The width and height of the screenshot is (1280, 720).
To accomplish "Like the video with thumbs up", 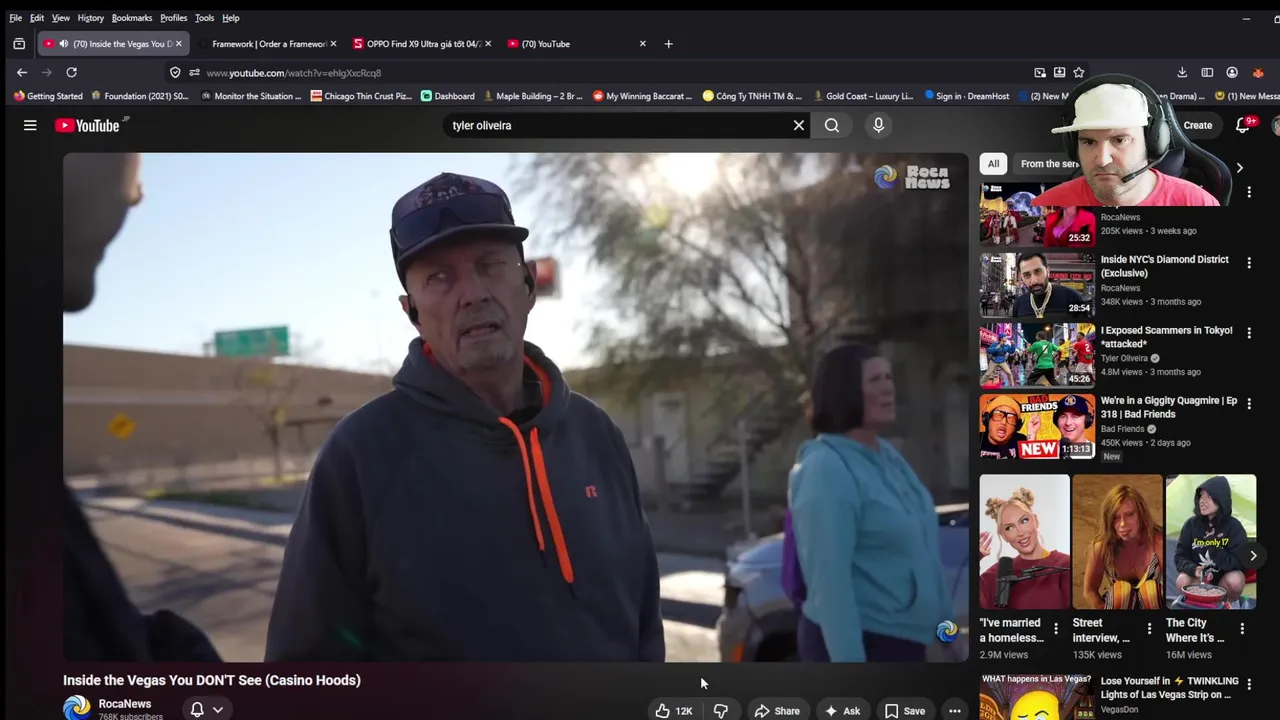I will 674,711.
